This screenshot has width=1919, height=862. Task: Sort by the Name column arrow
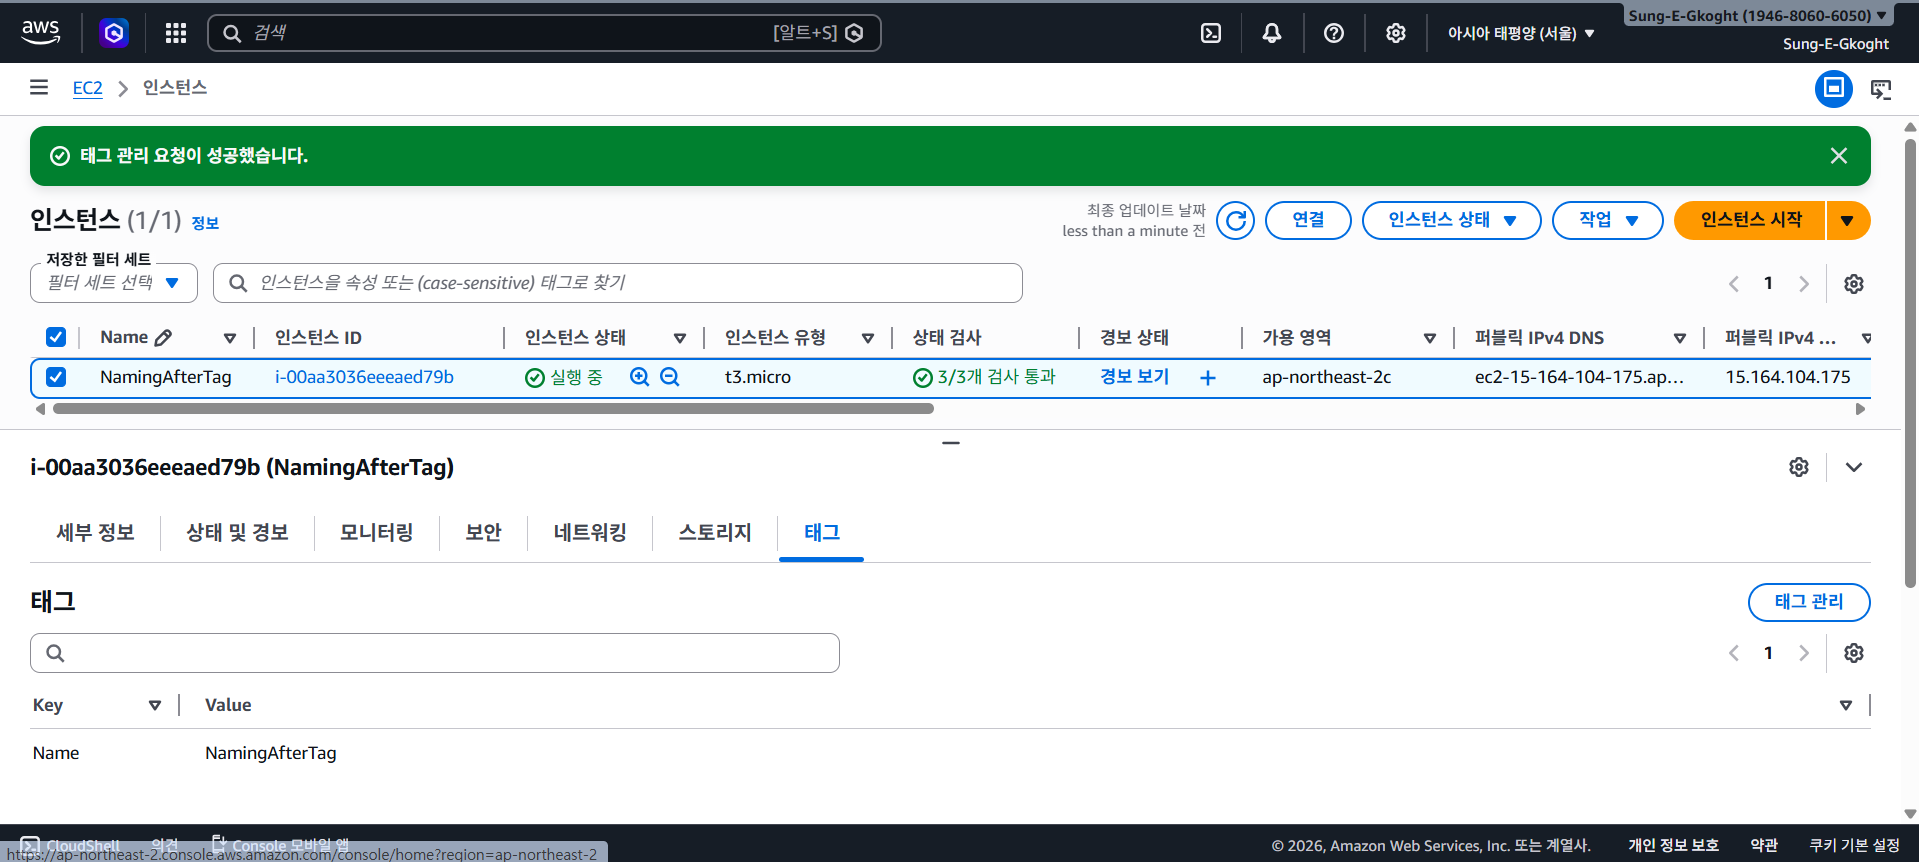pos(230,338)
